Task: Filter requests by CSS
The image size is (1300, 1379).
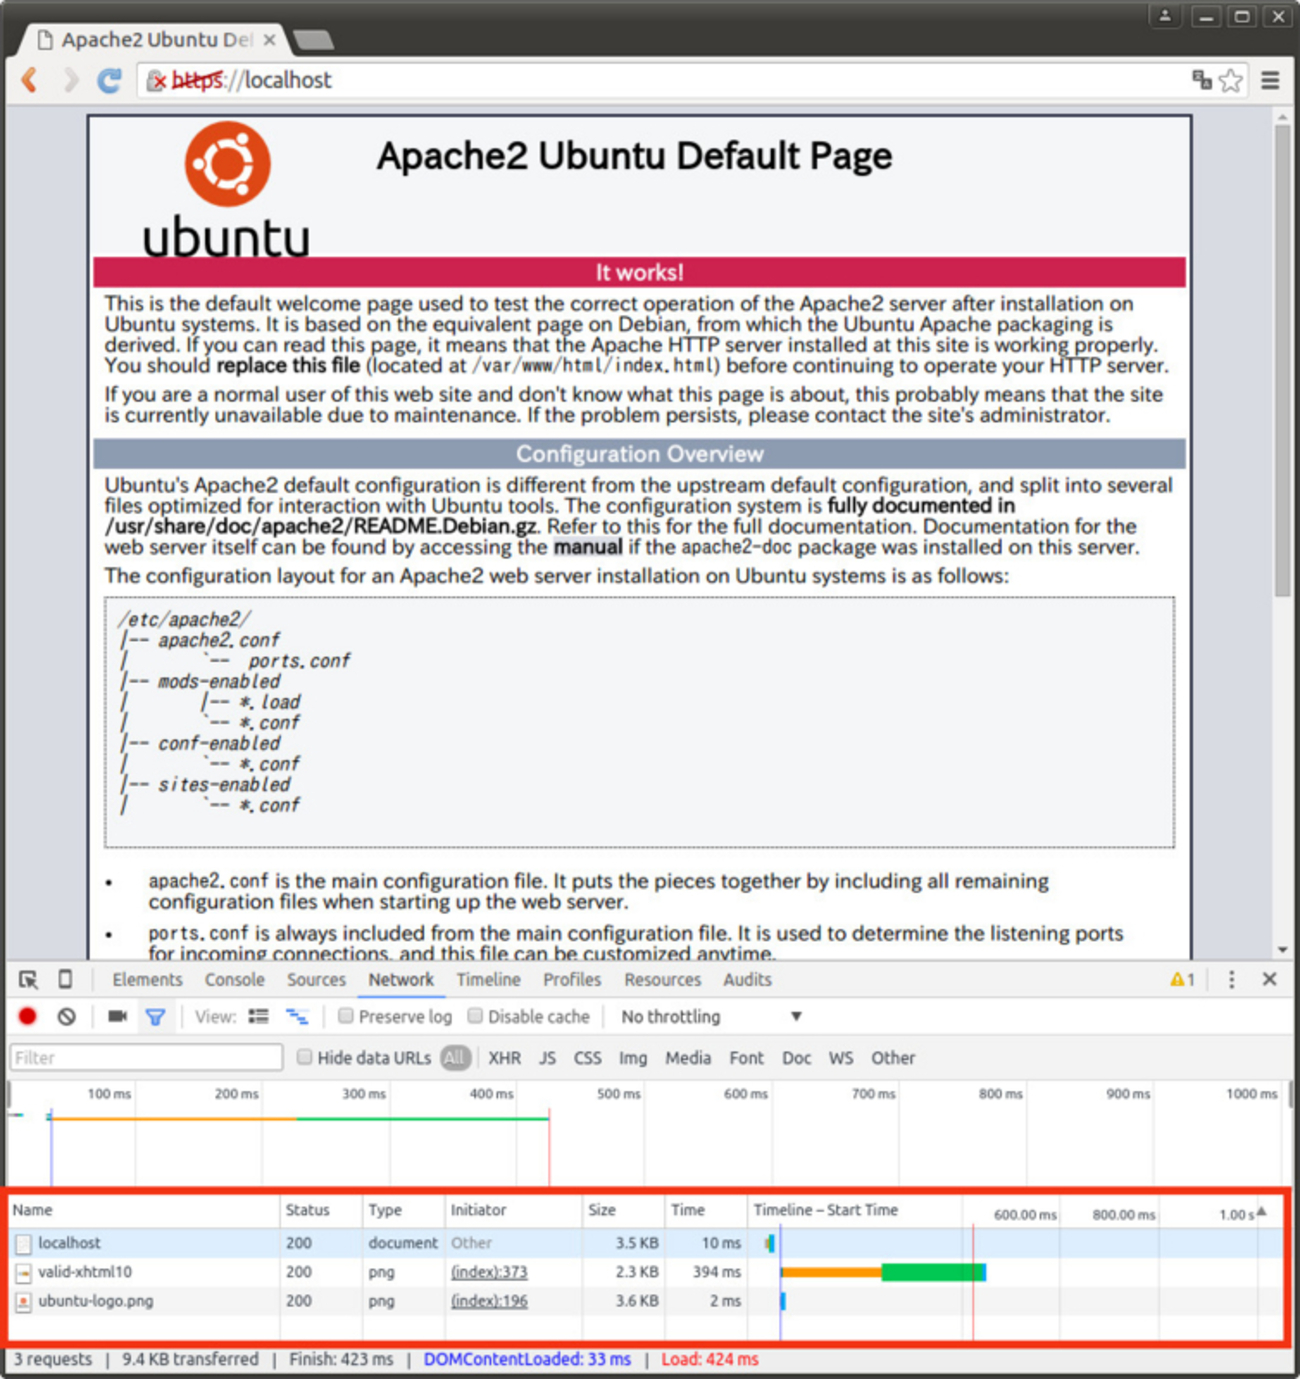Action: 587,1058
